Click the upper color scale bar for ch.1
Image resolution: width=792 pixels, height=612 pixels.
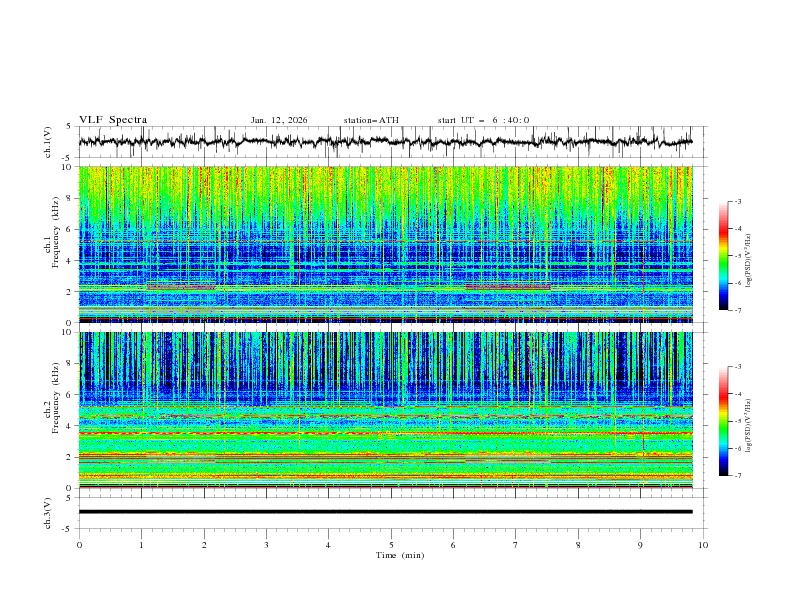pyautogui.click(x=723, y=255)
